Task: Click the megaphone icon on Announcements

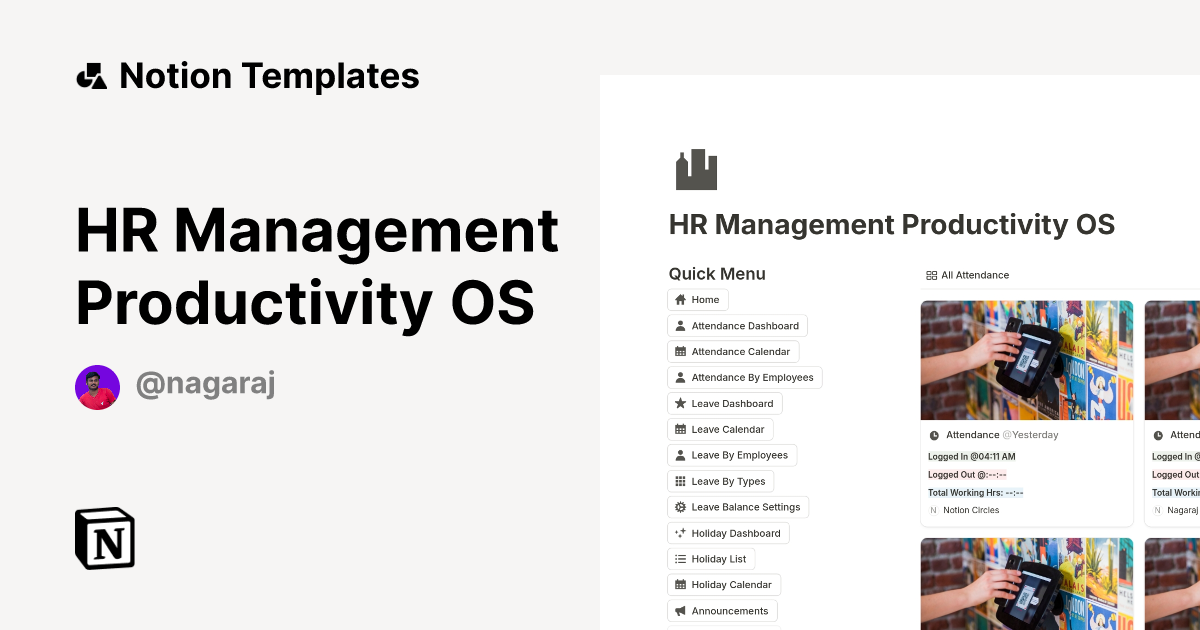Action: (x=679, y=610)
